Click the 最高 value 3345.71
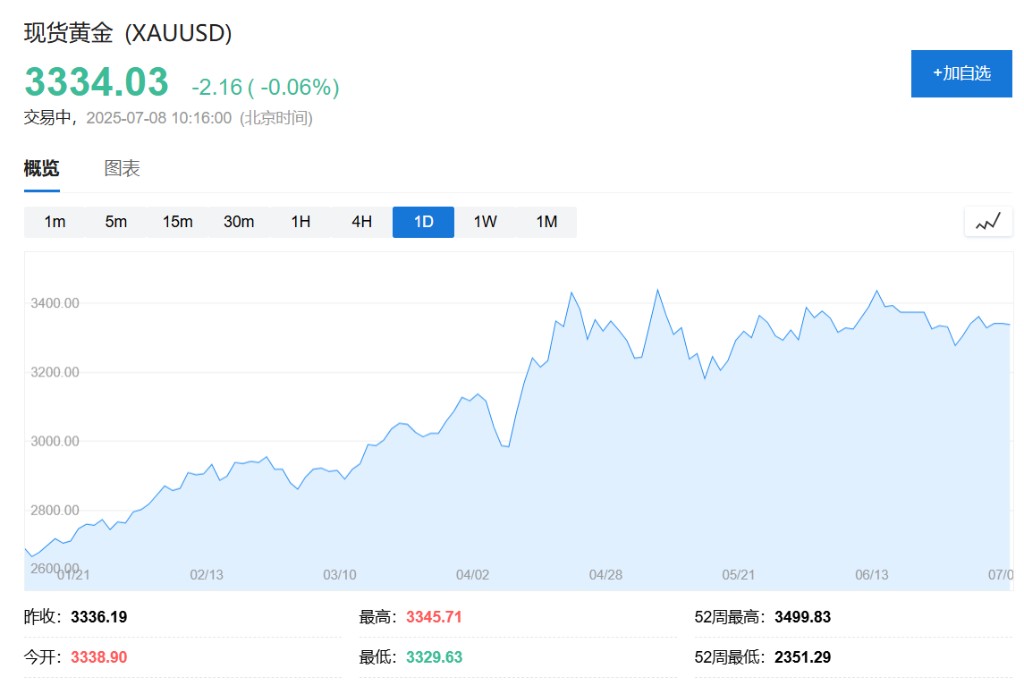The width and height of the screenshot is (1024, 696). click(x=434, y=617)
